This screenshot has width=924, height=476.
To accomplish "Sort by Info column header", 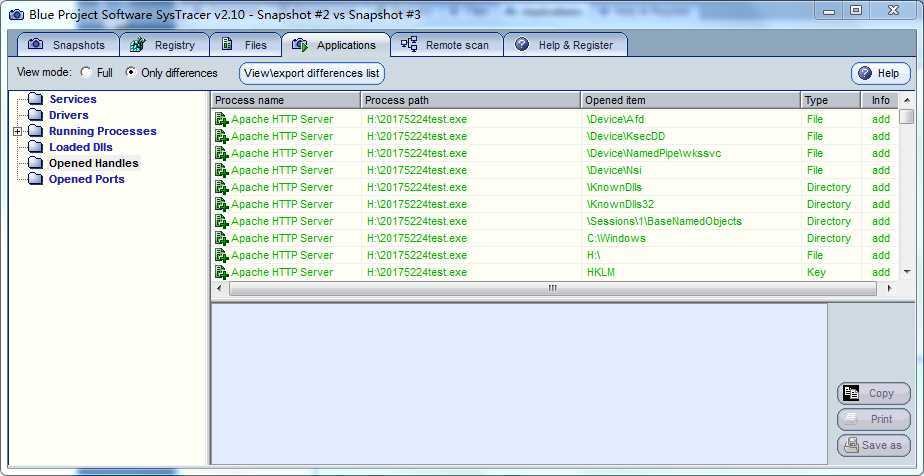I will [x=880, y=100].
